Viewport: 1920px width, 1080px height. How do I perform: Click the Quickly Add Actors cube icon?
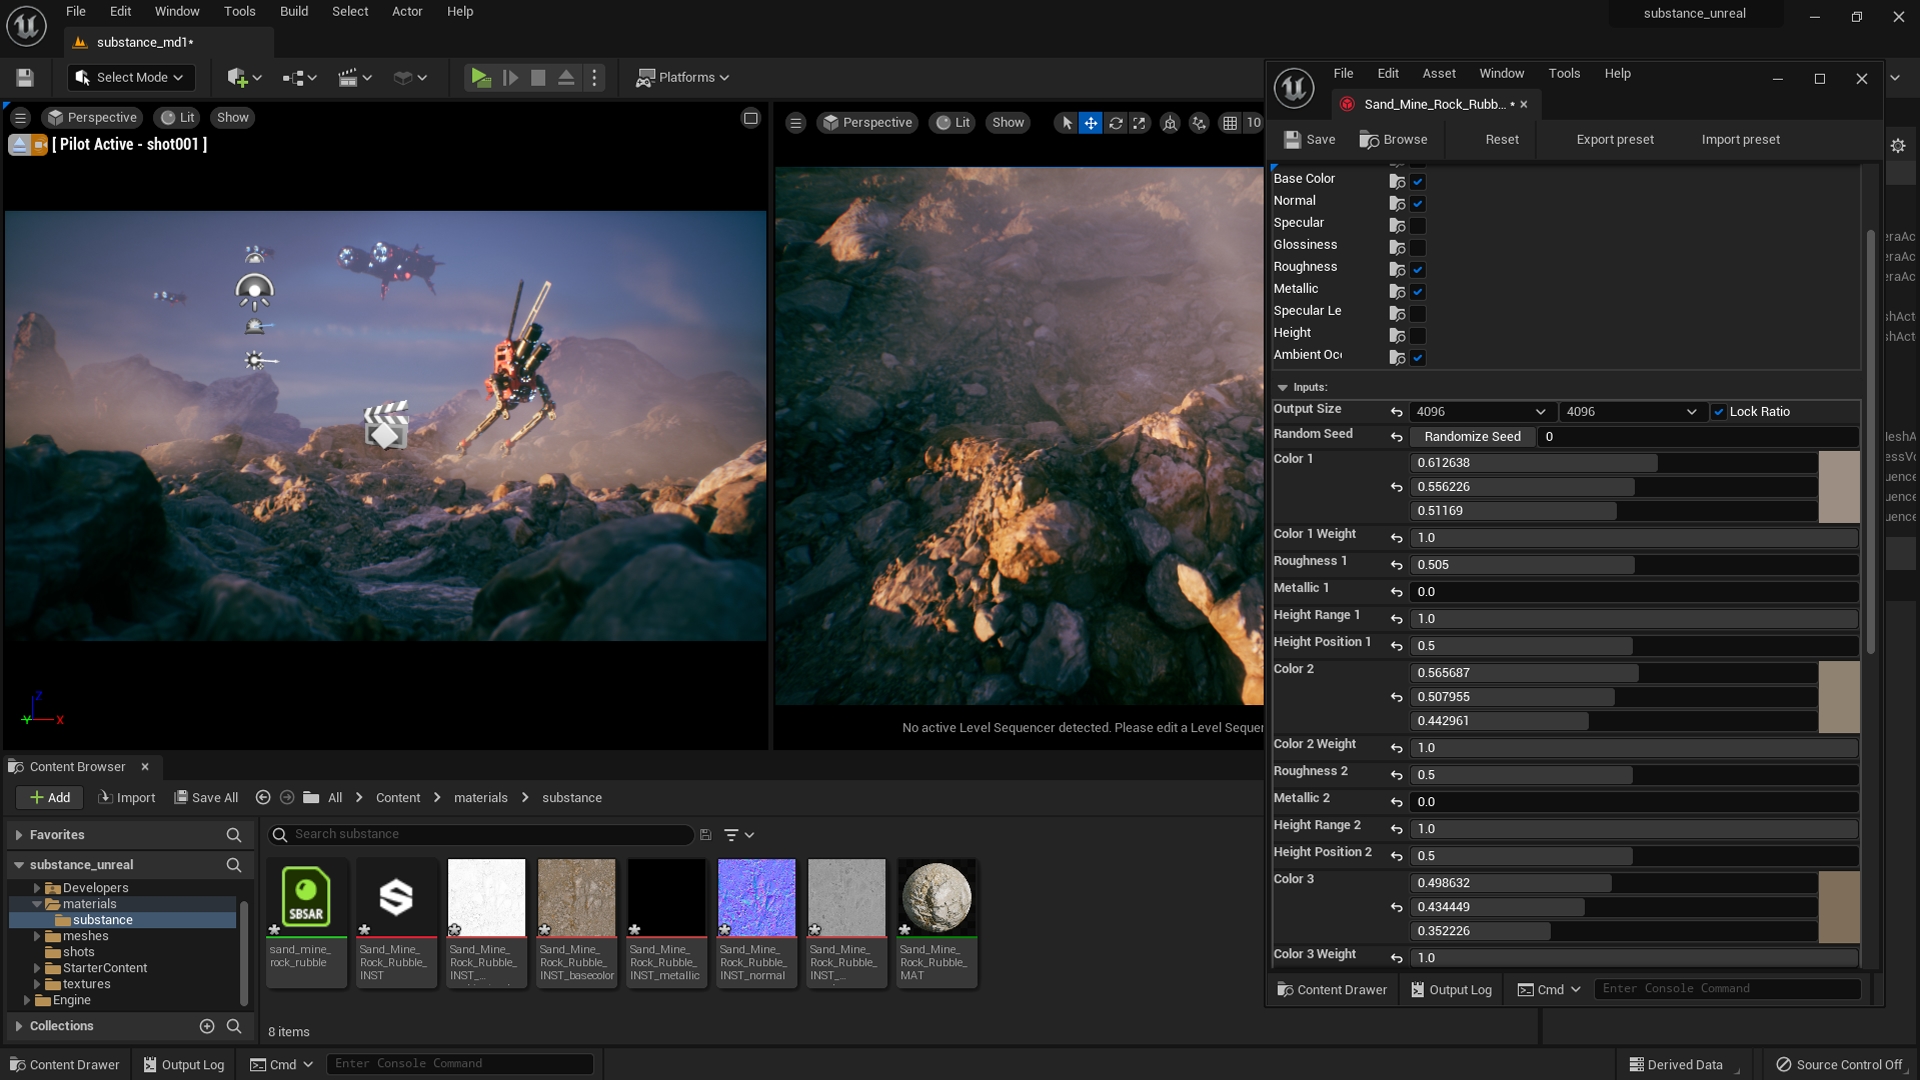pyautogui.click(x=237, y=77)
